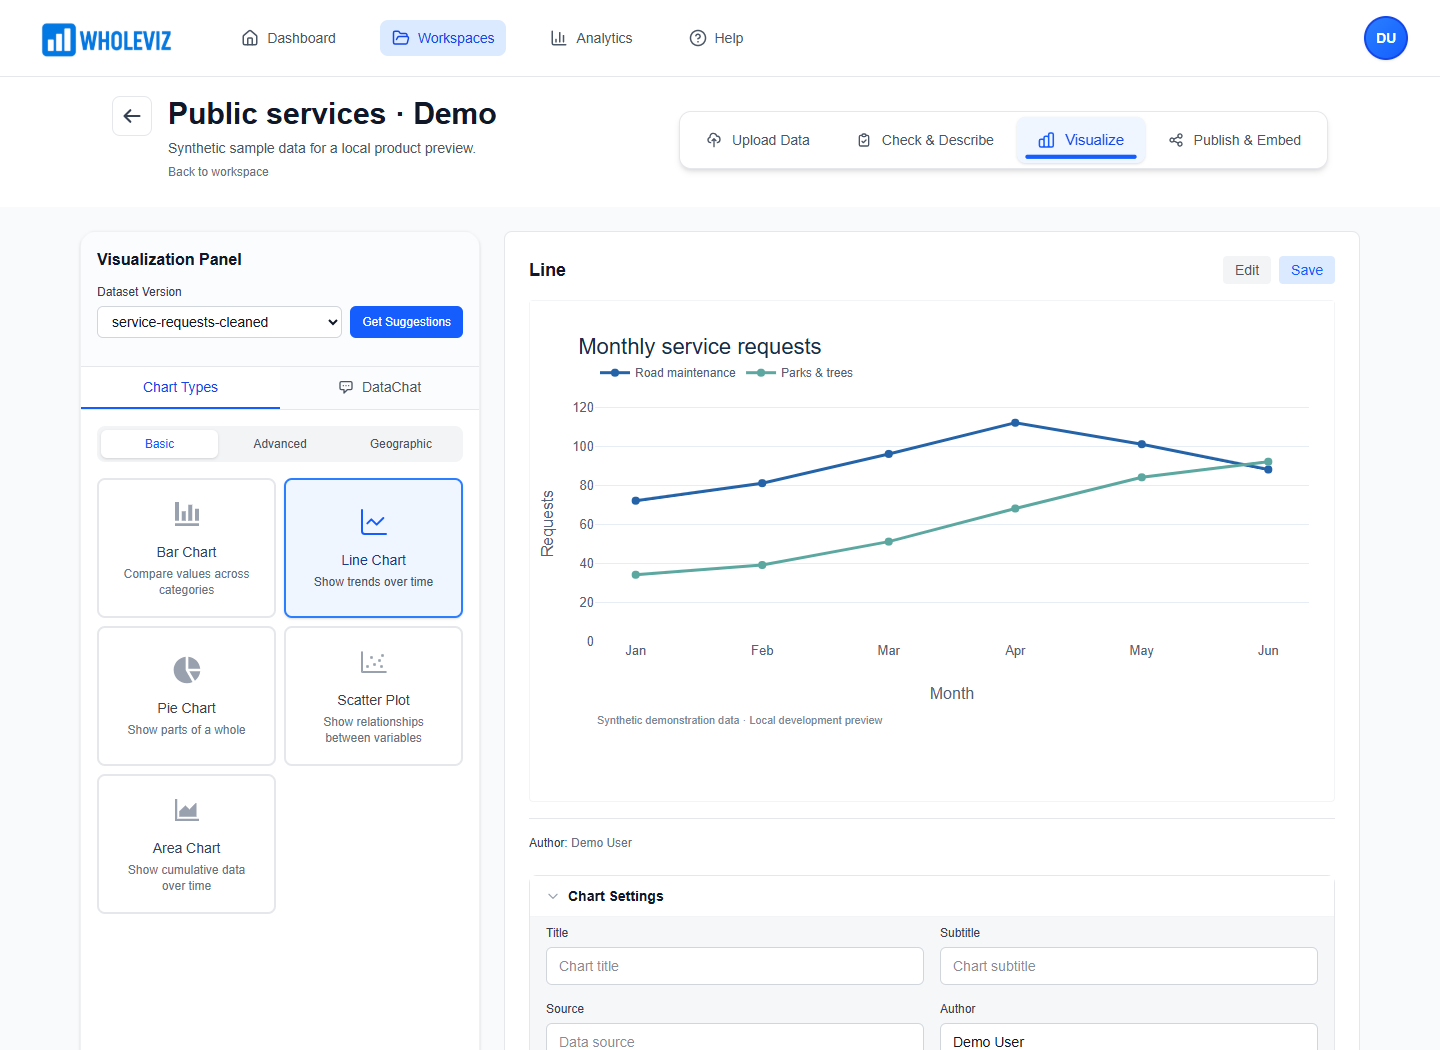Open the Help nav item
Viewport: 1440px width, 1050px height.
pos(716,38)
